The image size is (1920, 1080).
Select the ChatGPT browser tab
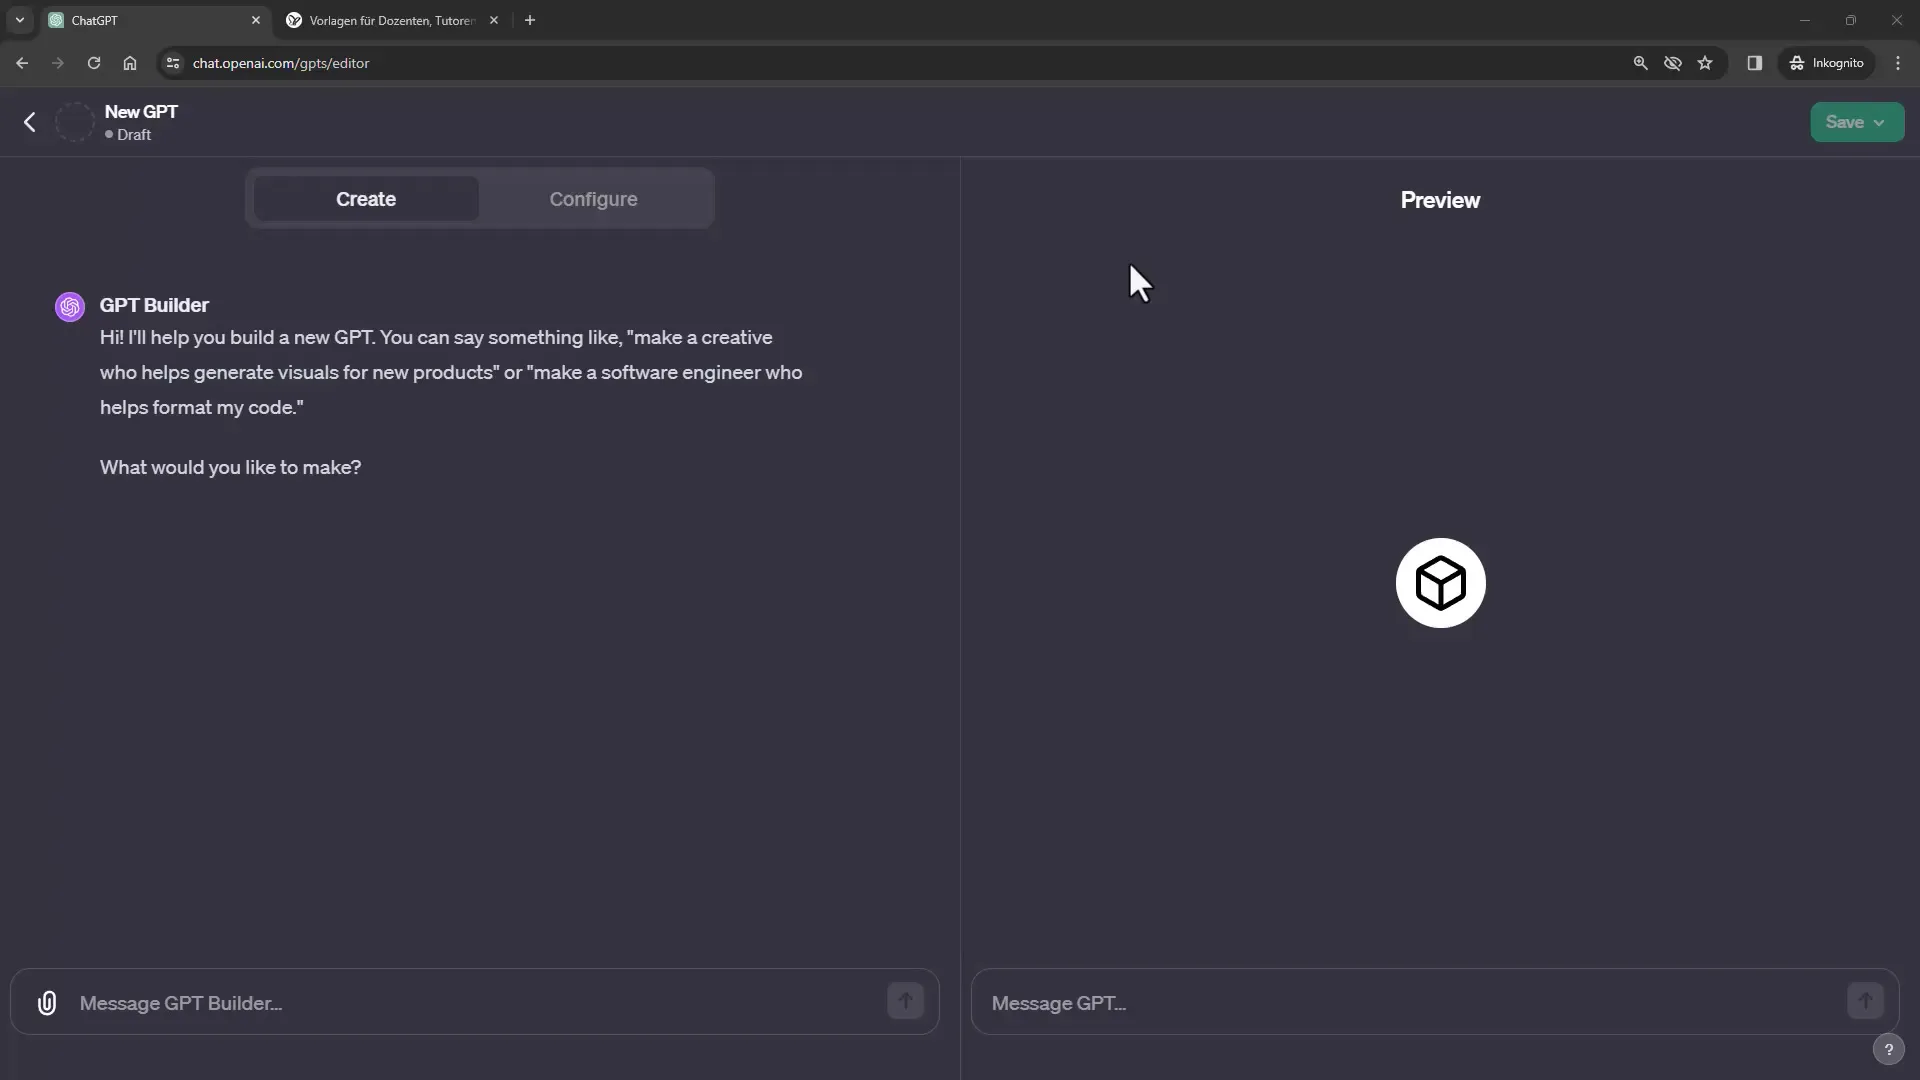pos(155,20)
